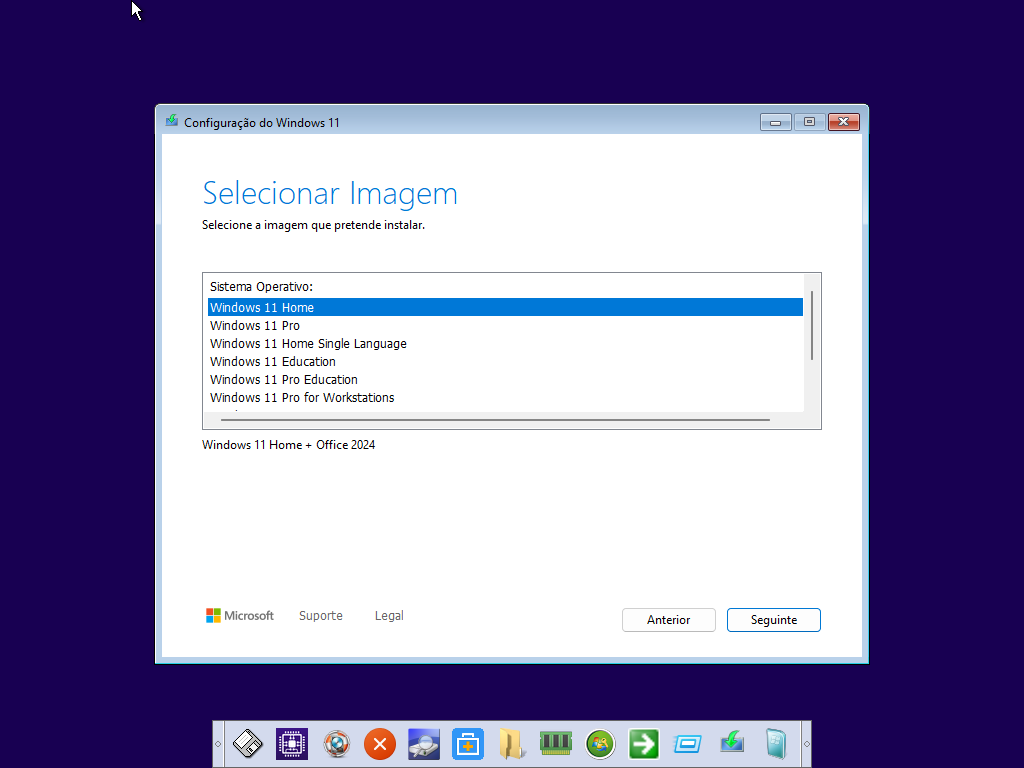Launch the blue first-aid kit backup tool

pos(468,744)
